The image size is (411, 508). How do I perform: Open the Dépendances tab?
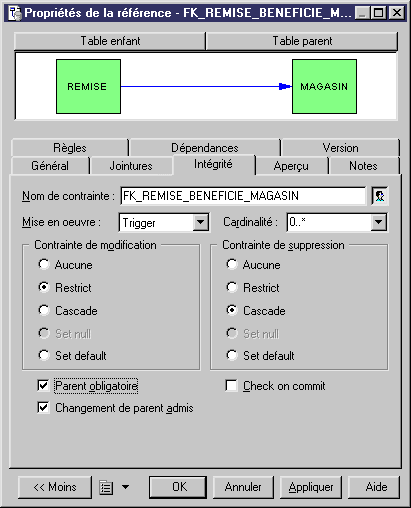coord(205,148)
